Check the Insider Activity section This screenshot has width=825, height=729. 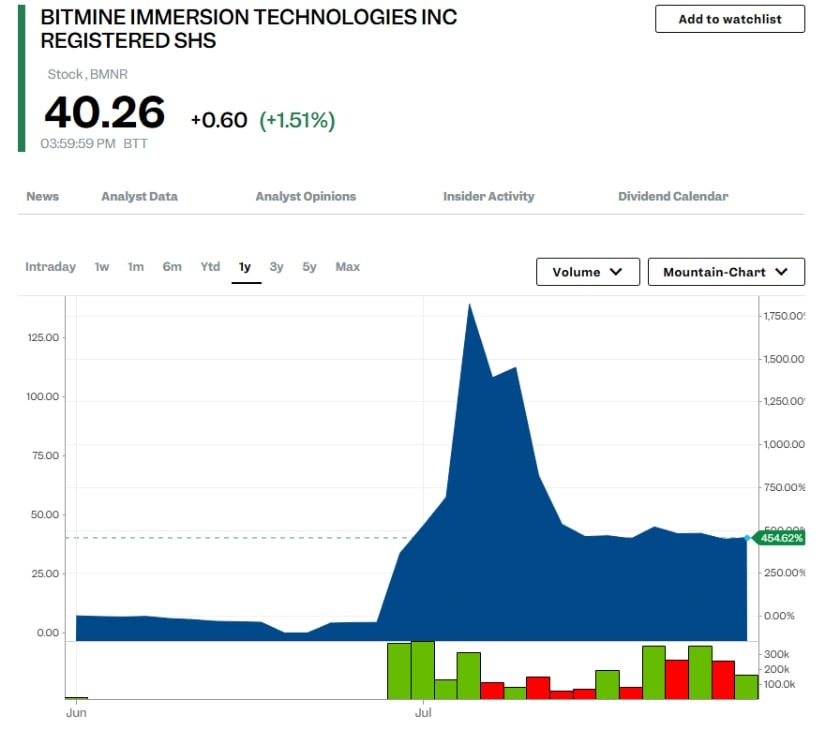489,197
